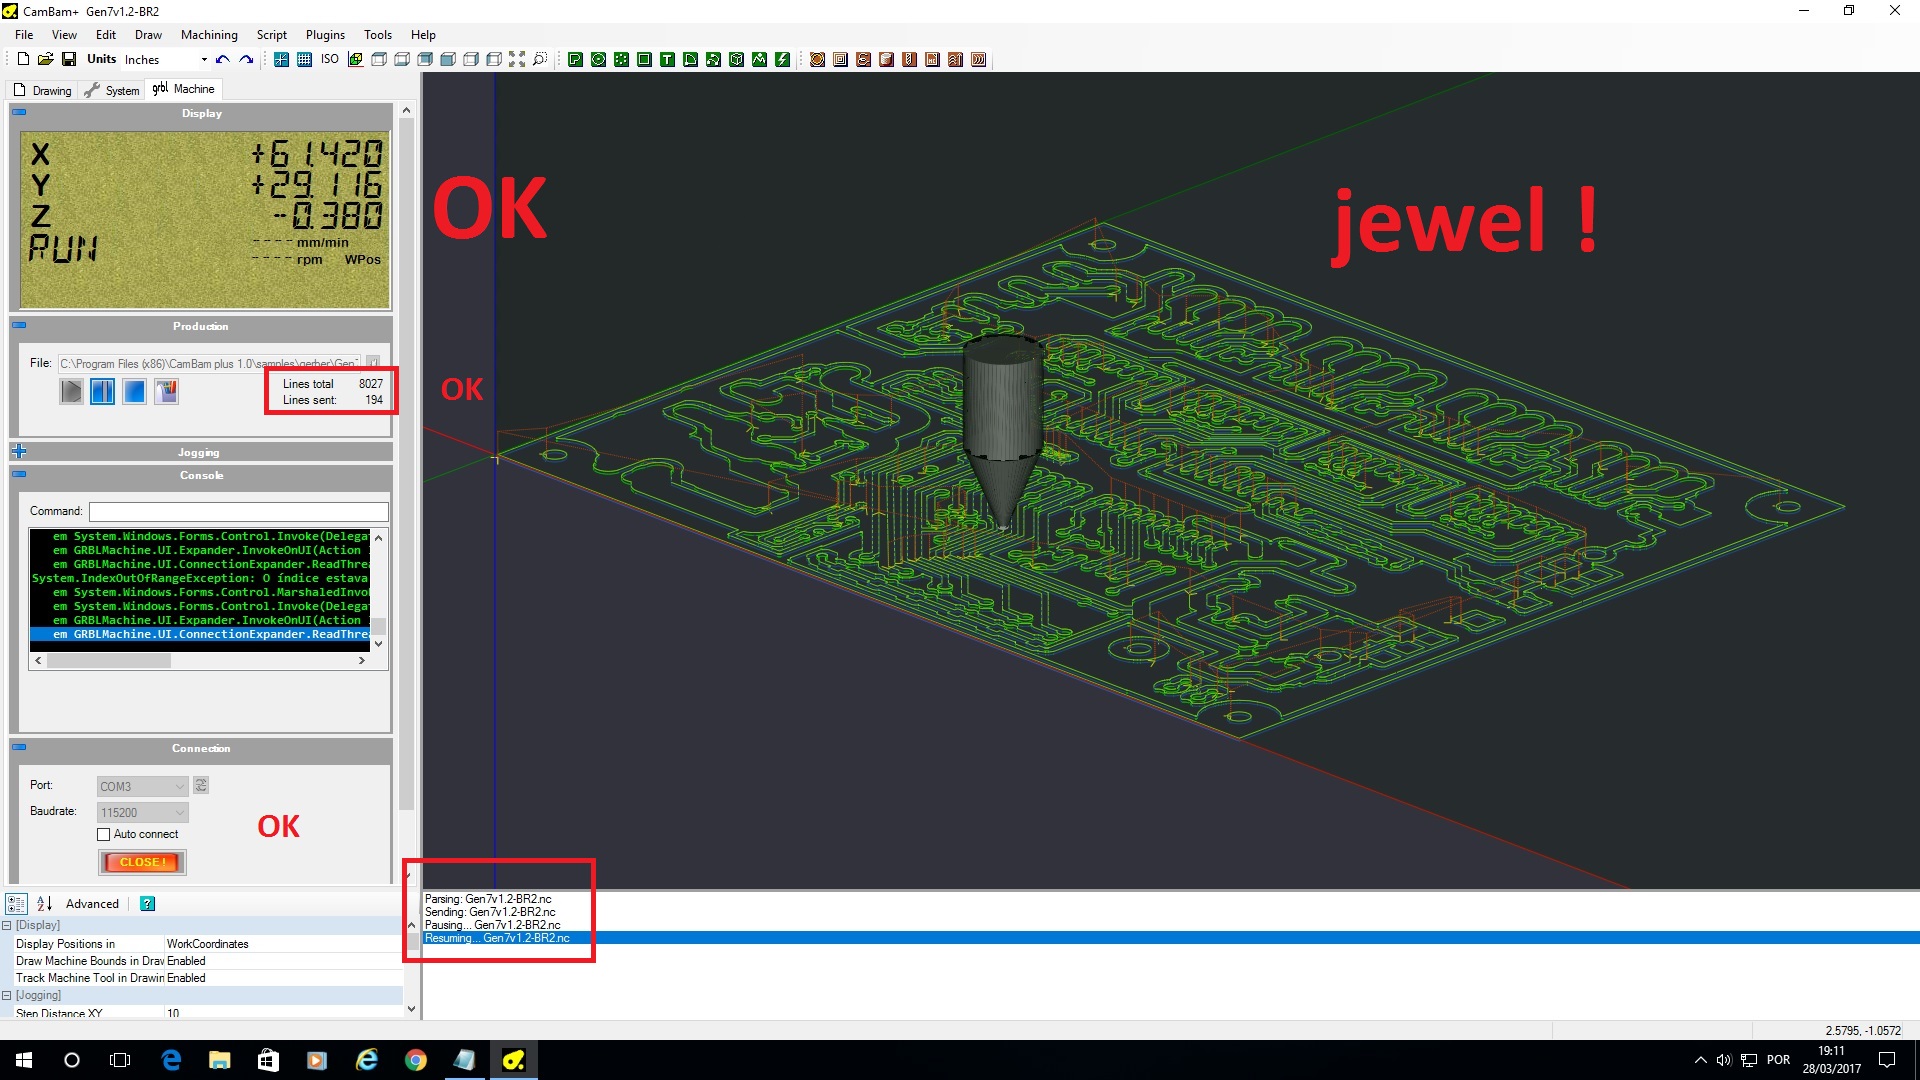1920x1080 pixels.
Task: Click the zoom window magnifier icon
Action: click(x=539, y=59)
